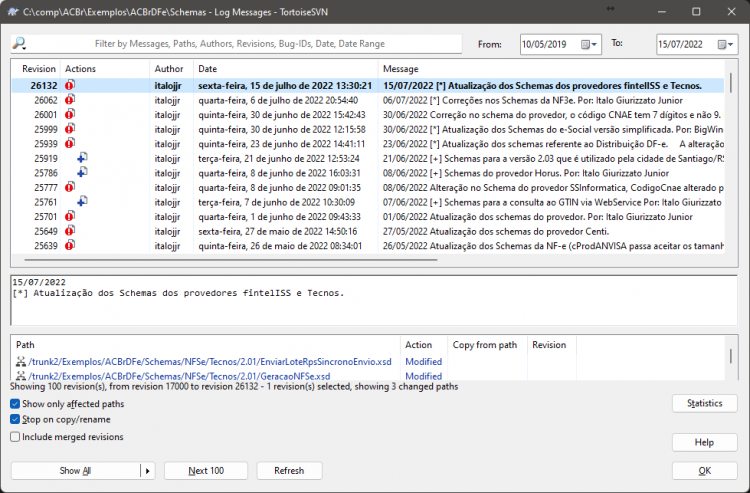Click vertical scrollbar of changed paths list
Viewport: 750px width, 493px height.
click(x=730, y=356)
